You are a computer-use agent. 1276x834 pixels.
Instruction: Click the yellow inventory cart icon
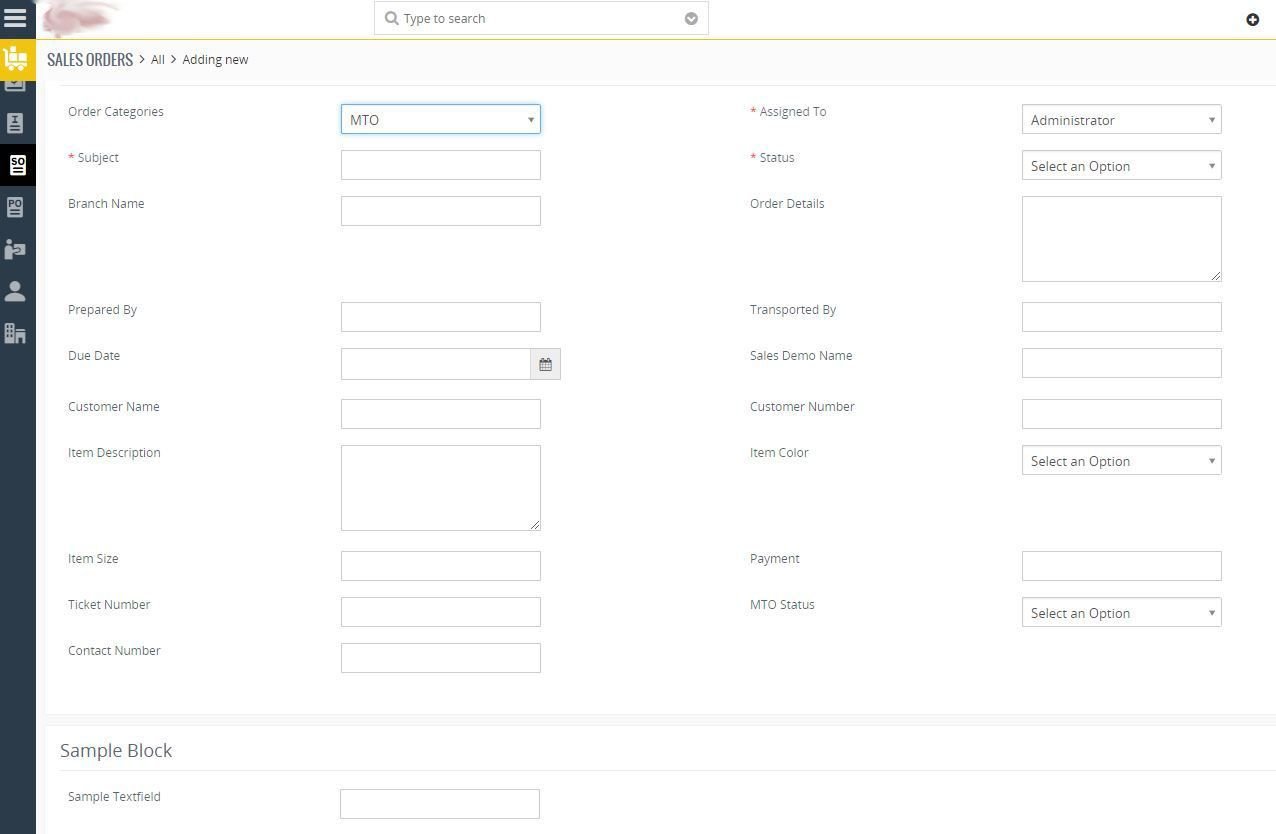[x=16, y=60]
